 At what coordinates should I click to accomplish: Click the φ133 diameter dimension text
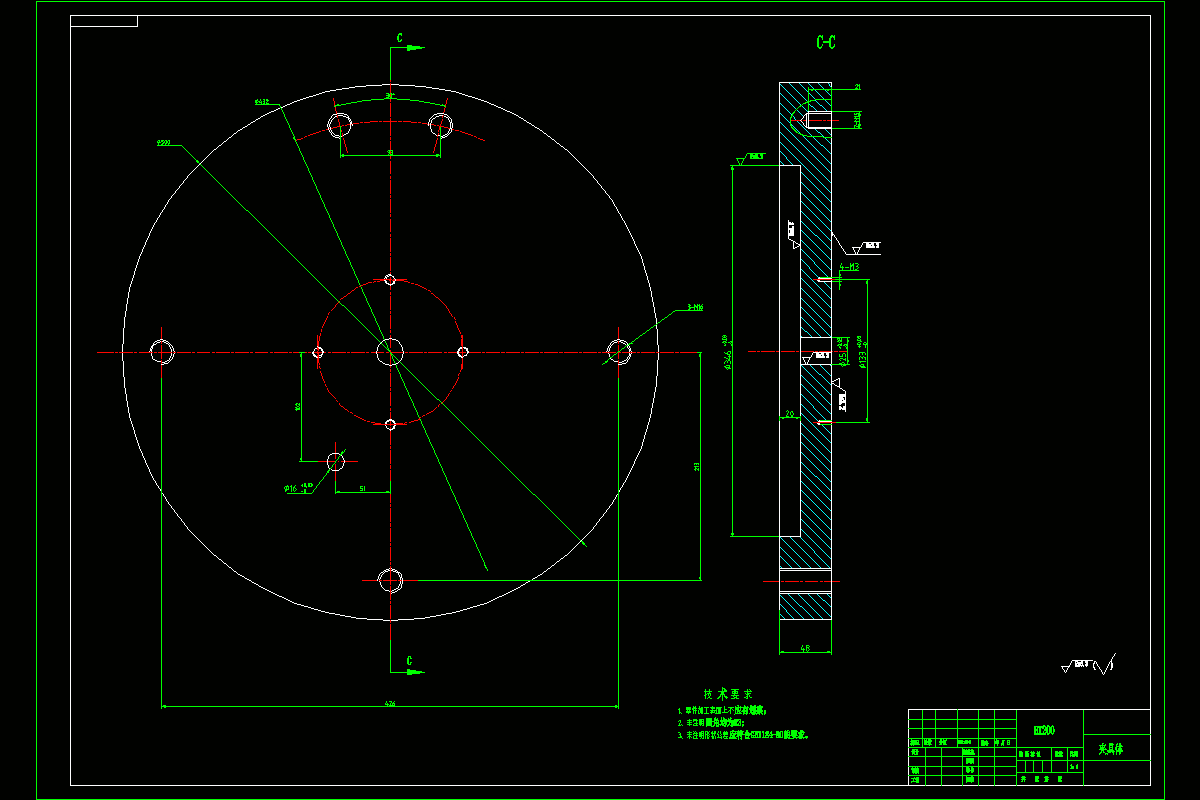point(861,350)
